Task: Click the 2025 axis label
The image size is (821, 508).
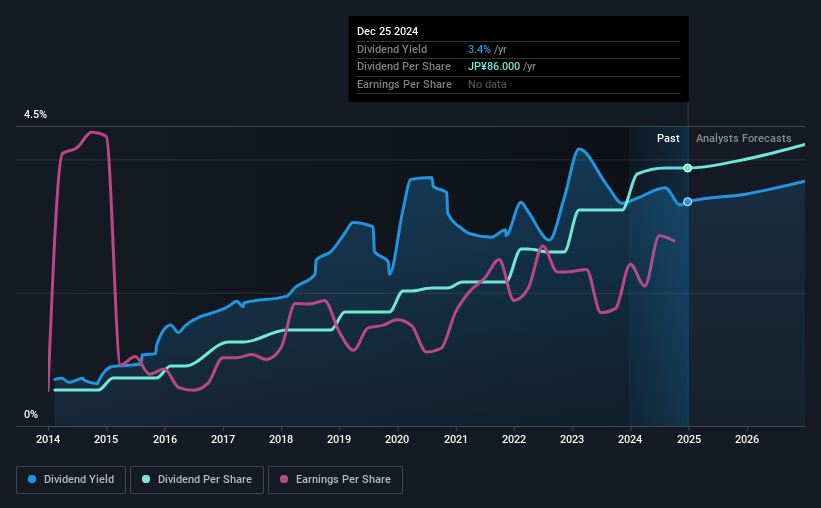Action: click(689, 439)
